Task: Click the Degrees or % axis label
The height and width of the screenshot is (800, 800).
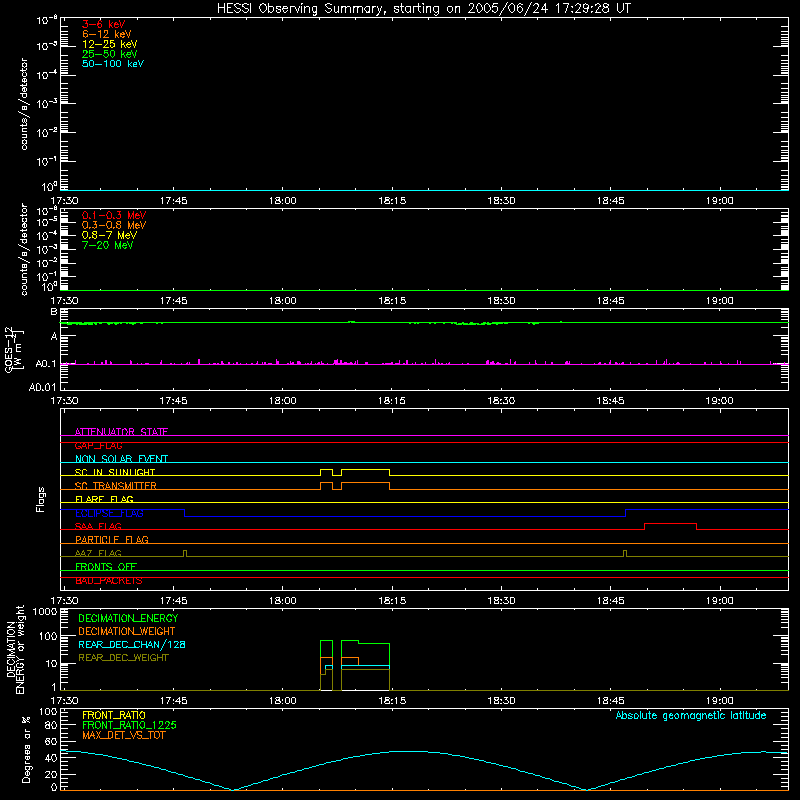Action: point(26,749)
